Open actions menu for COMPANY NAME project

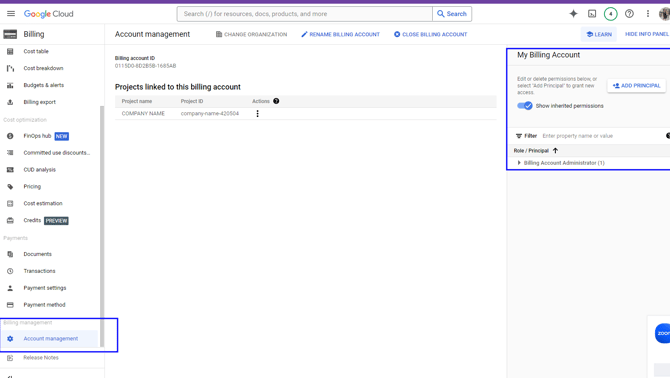[x=257, y=114]
